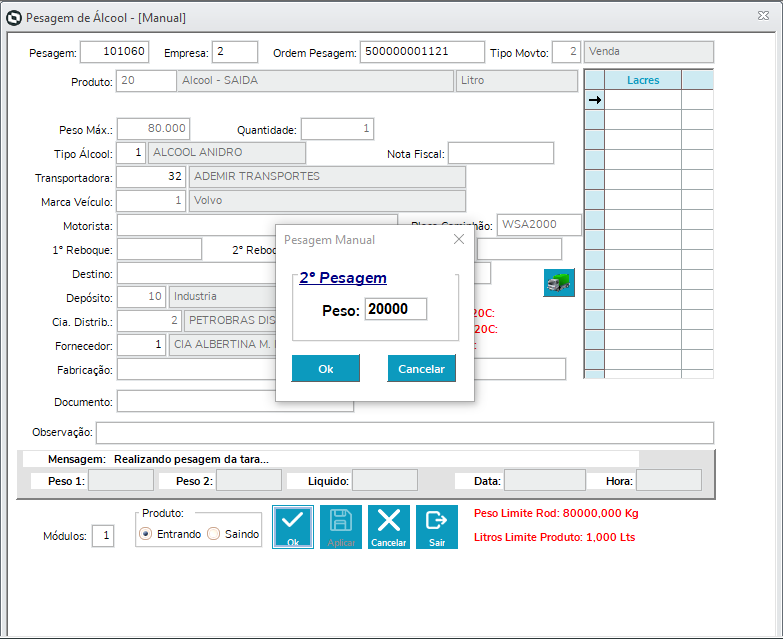This screenshot has height=639, width=783.
Task: Click the Alcool - SAIDA product description
Action: pyautogui.click(x=315, y=81)
